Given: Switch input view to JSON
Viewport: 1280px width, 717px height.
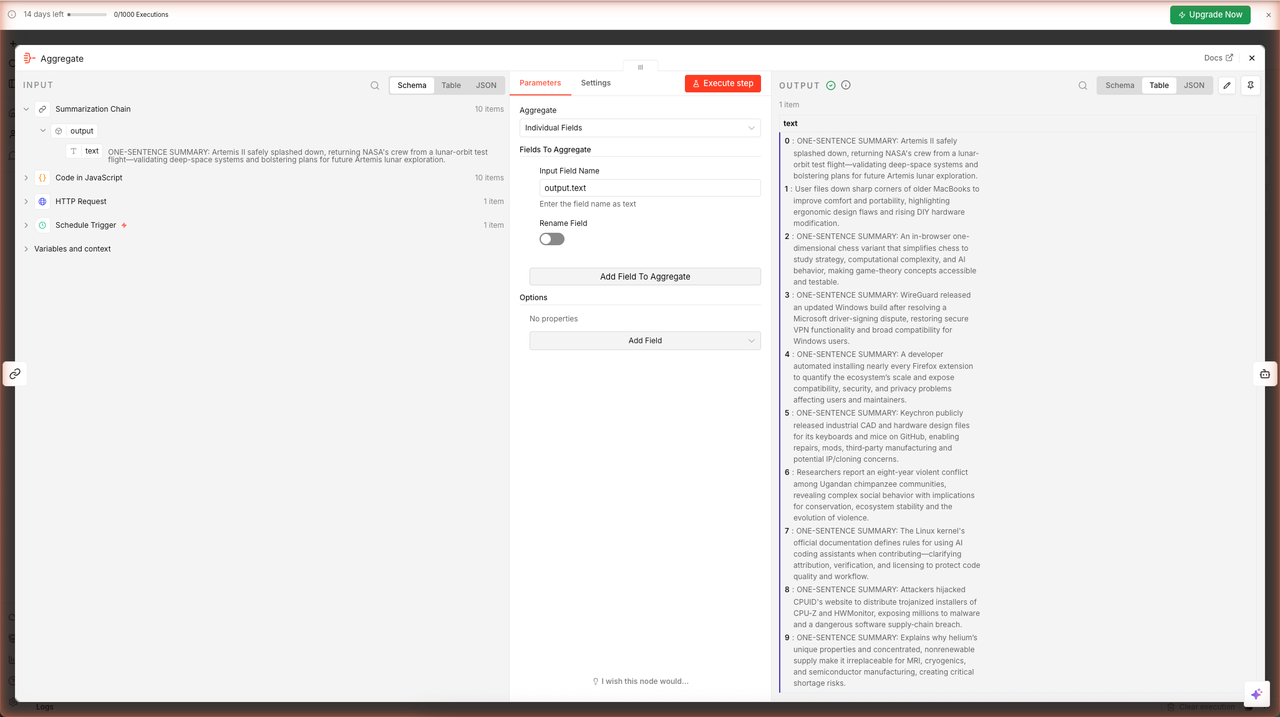Looking at the screenshot, I should point(486,86).
